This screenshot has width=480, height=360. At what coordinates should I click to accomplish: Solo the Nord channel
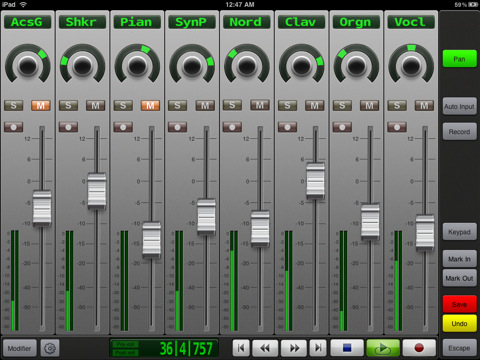tap(232, 105)
